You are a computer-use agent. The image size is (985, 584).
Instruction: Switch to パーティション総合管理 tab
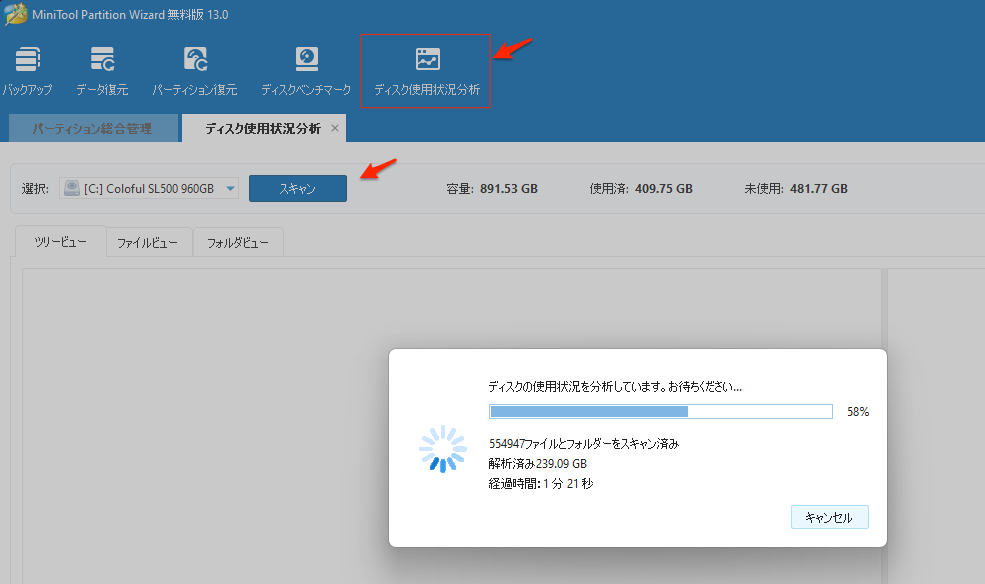[92, 129]
